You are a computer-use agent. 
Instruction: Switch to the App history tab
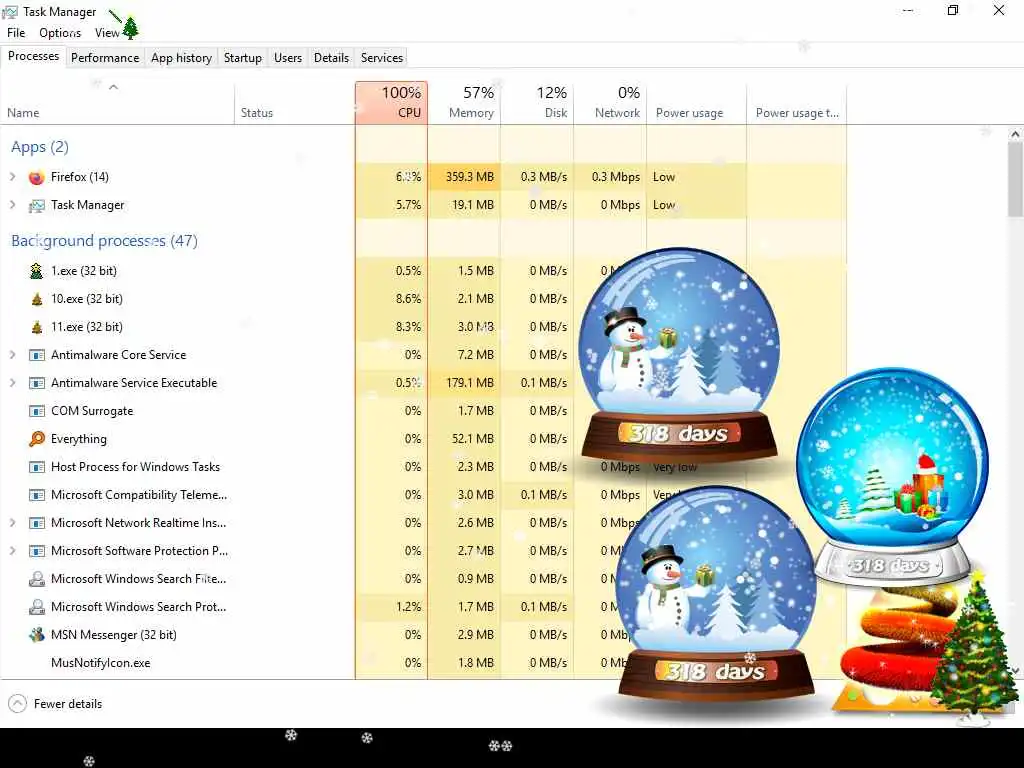pyautogui.click(x=182, y=57)
